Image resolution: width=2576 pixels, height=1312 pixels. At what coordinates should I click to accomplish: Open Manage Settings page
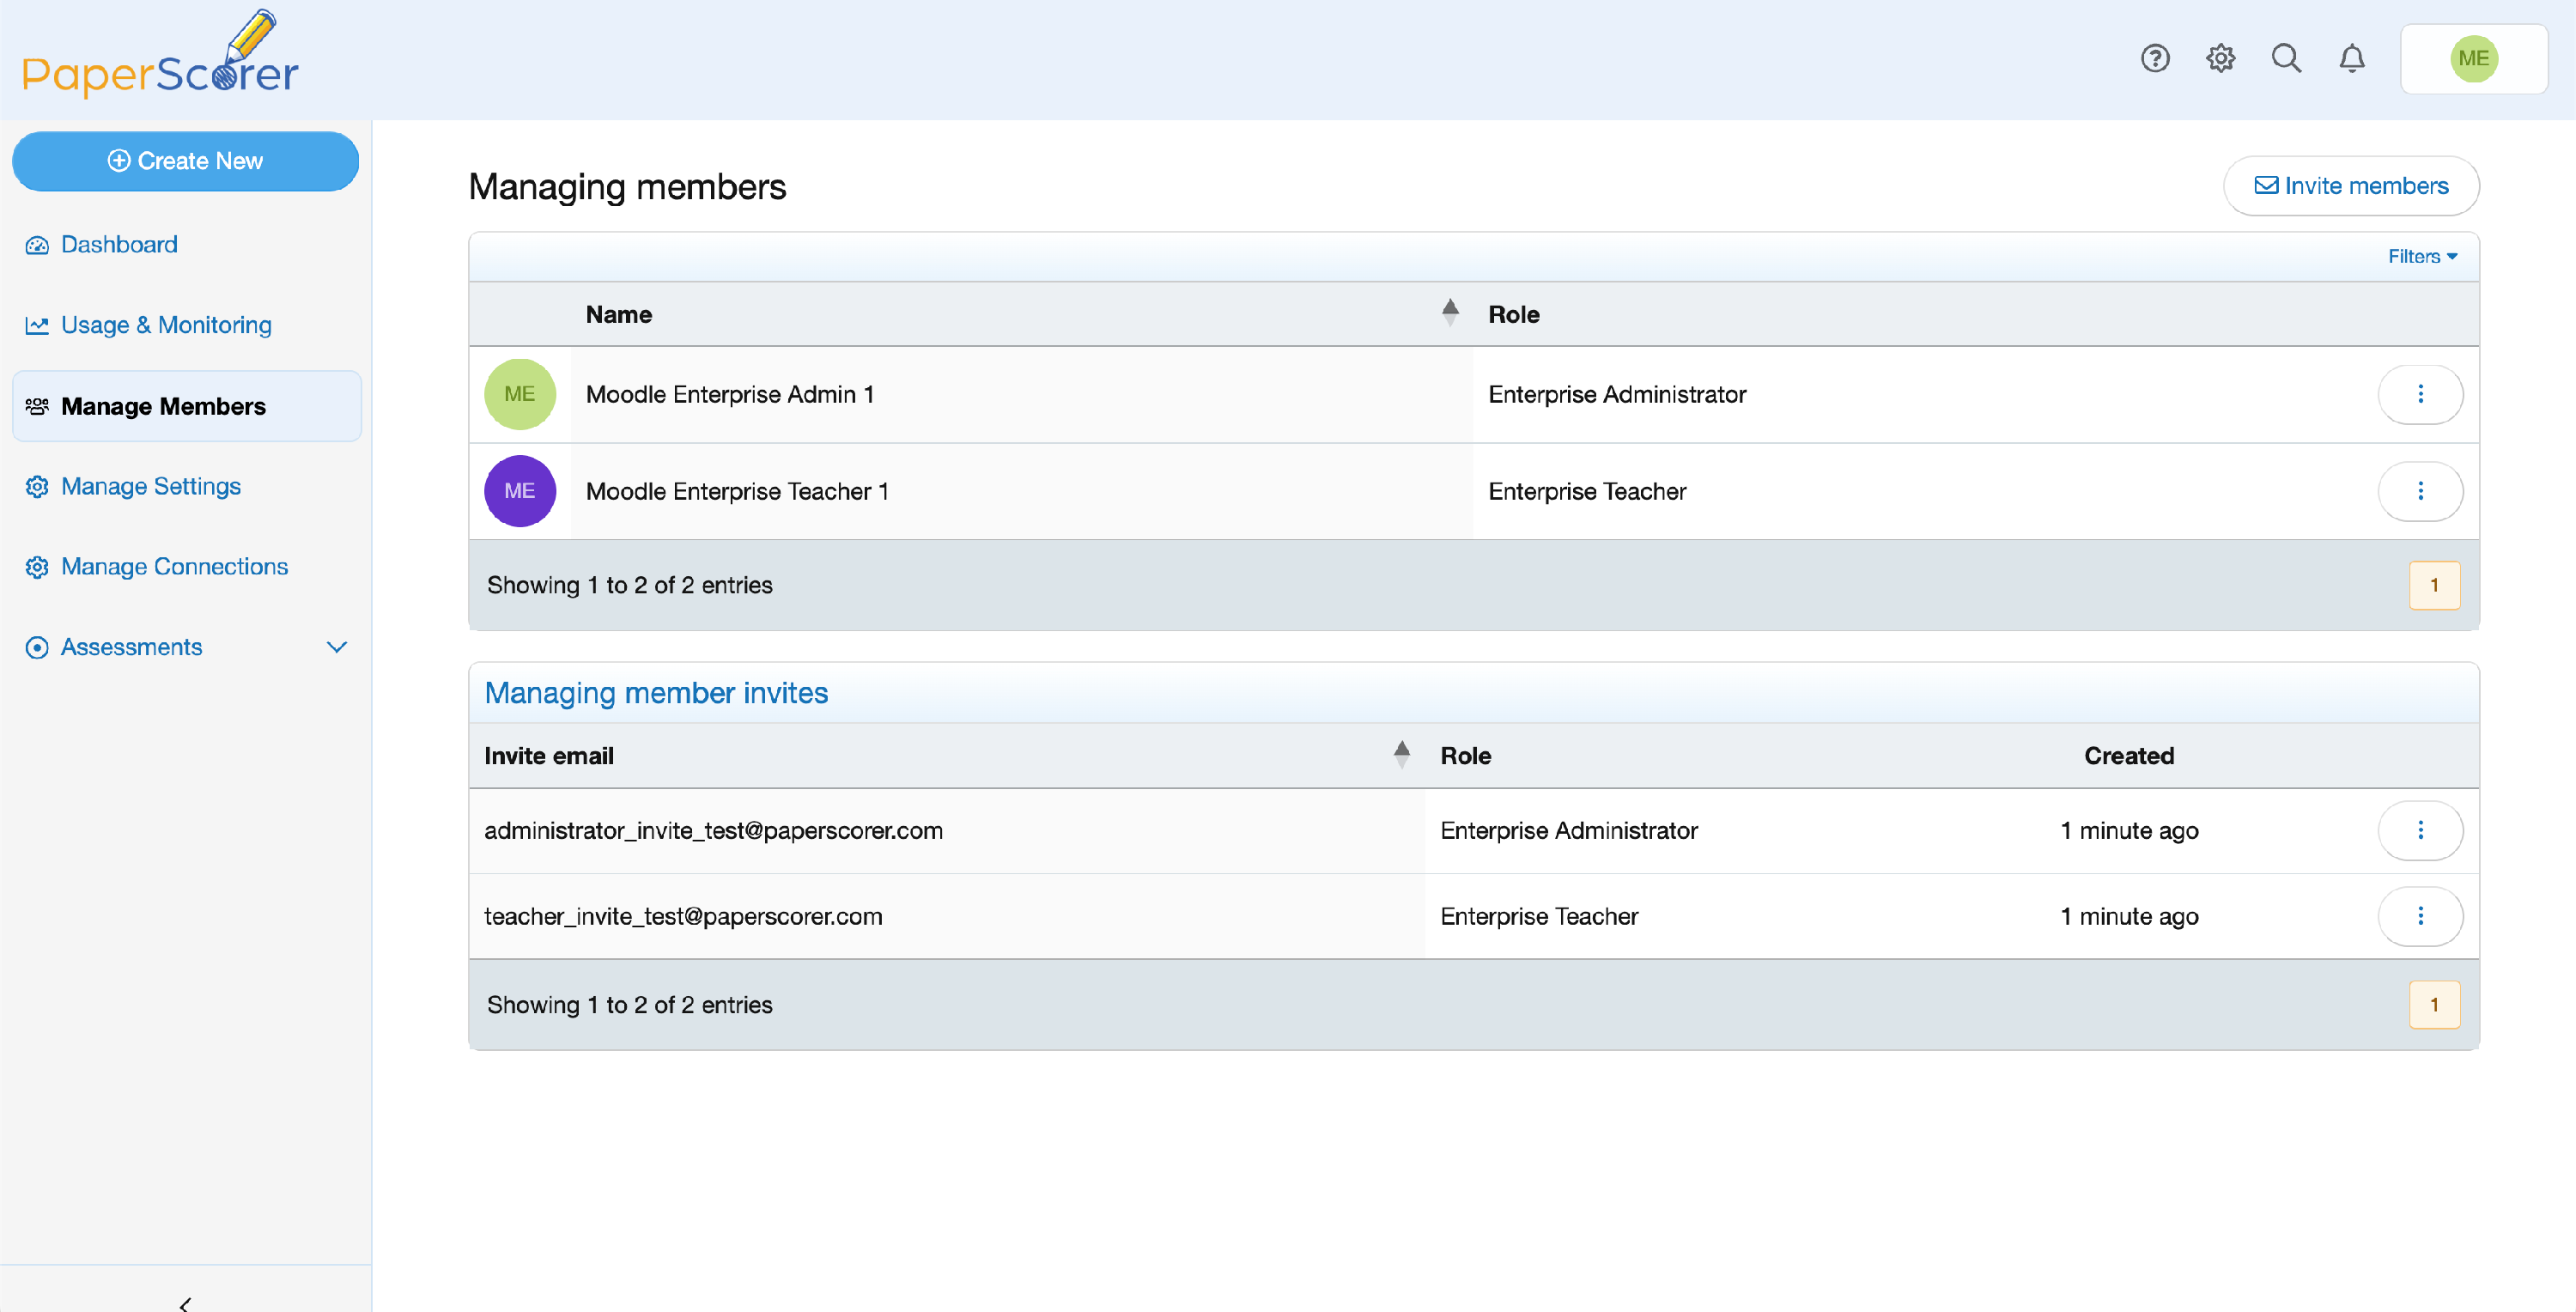151,486
